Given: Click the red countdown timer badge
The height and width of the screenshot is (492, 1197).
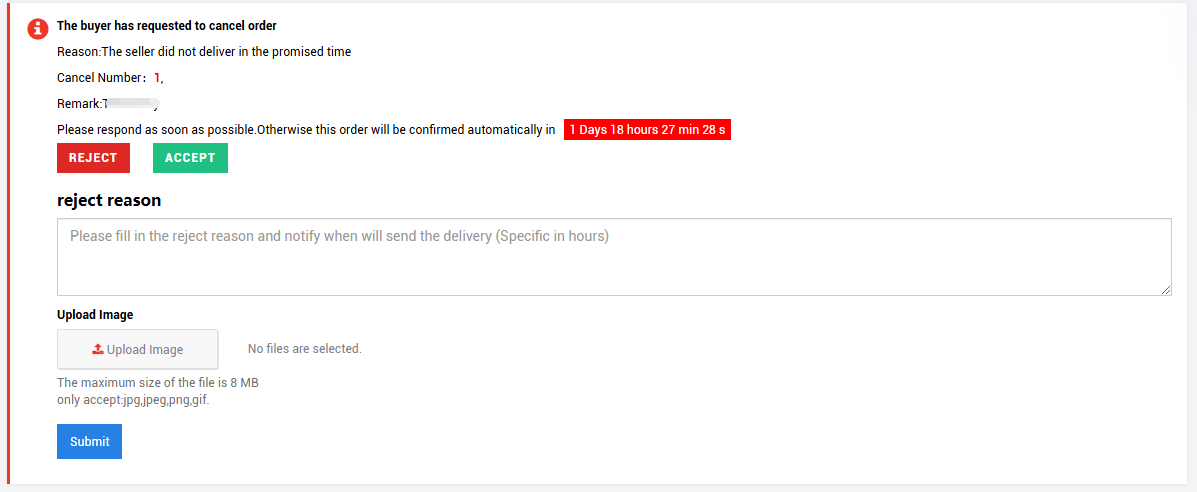Looking at the screenshot, I should click(647, 130).
